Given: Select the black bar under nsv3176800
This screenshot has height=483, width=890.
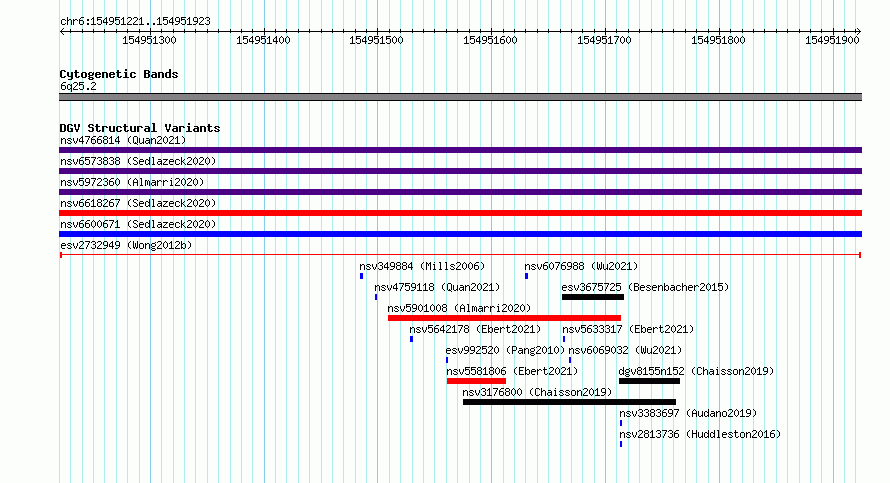Looking at the screenshot, I should tap(569, 402).
